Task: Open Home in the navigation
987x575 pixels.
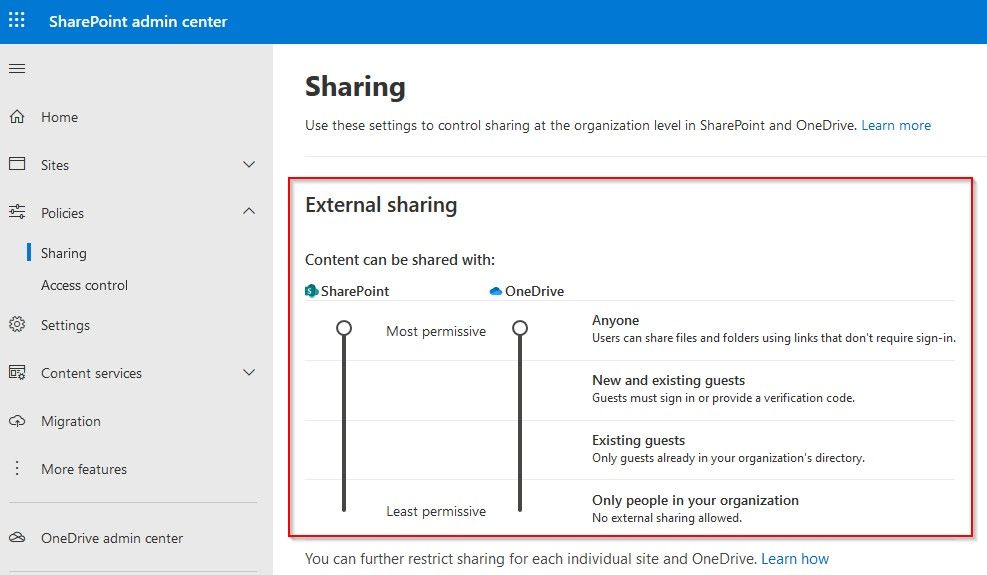Action: coord(60,117)
